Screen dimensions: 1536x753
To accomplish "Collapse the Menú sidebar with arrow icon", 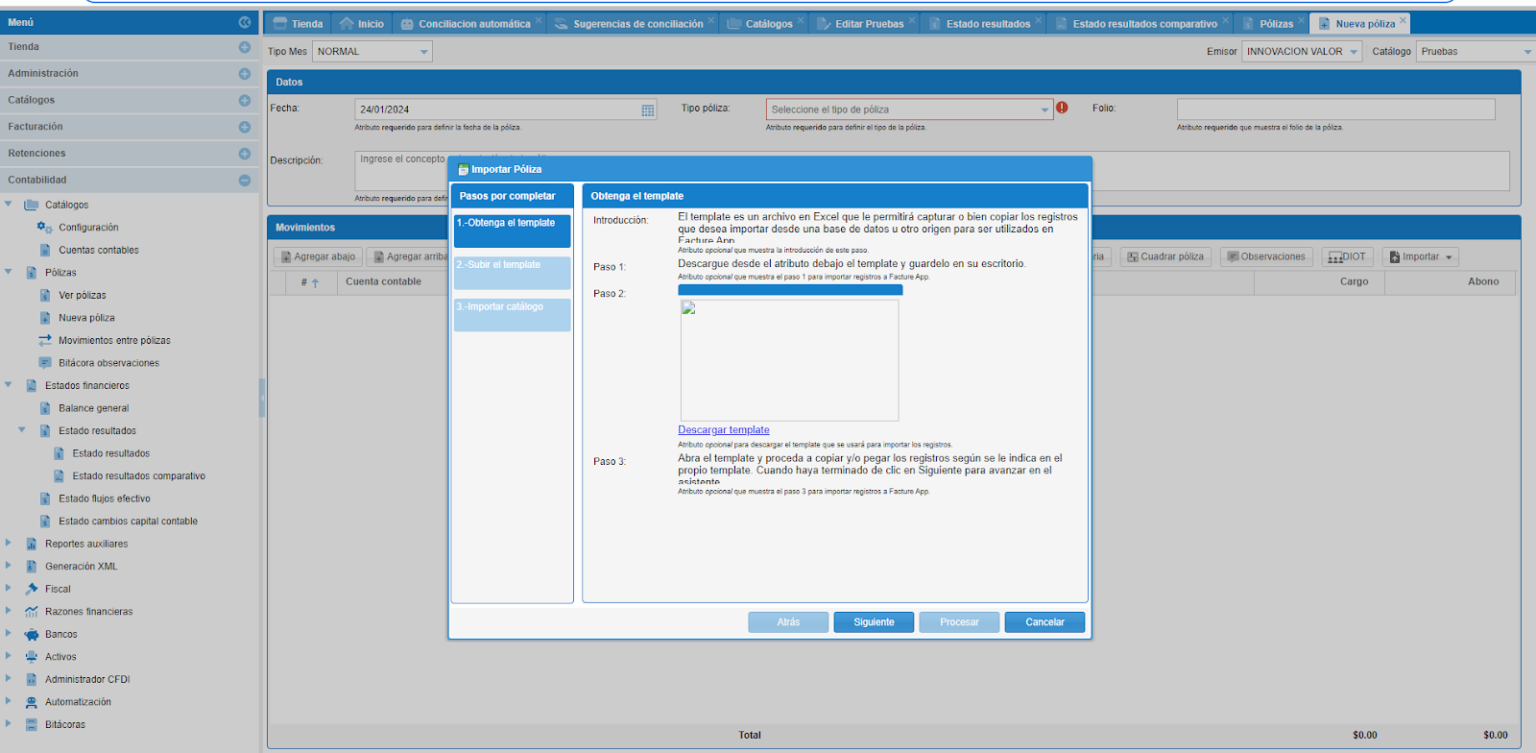I will pos(245,21).
